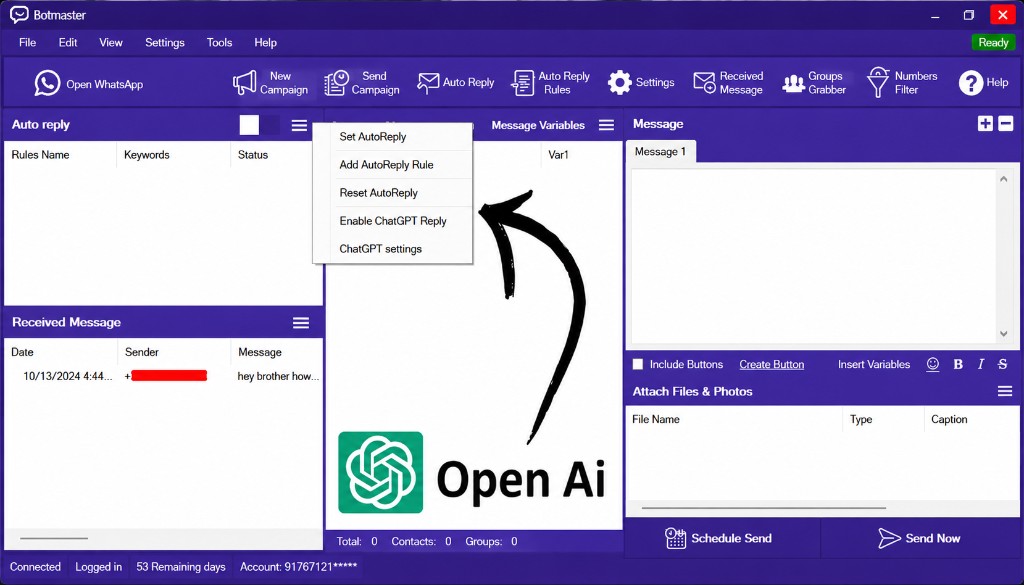Apply strikethrough formatting to message
This screenshot has height=585, width=1024.
1002,364
